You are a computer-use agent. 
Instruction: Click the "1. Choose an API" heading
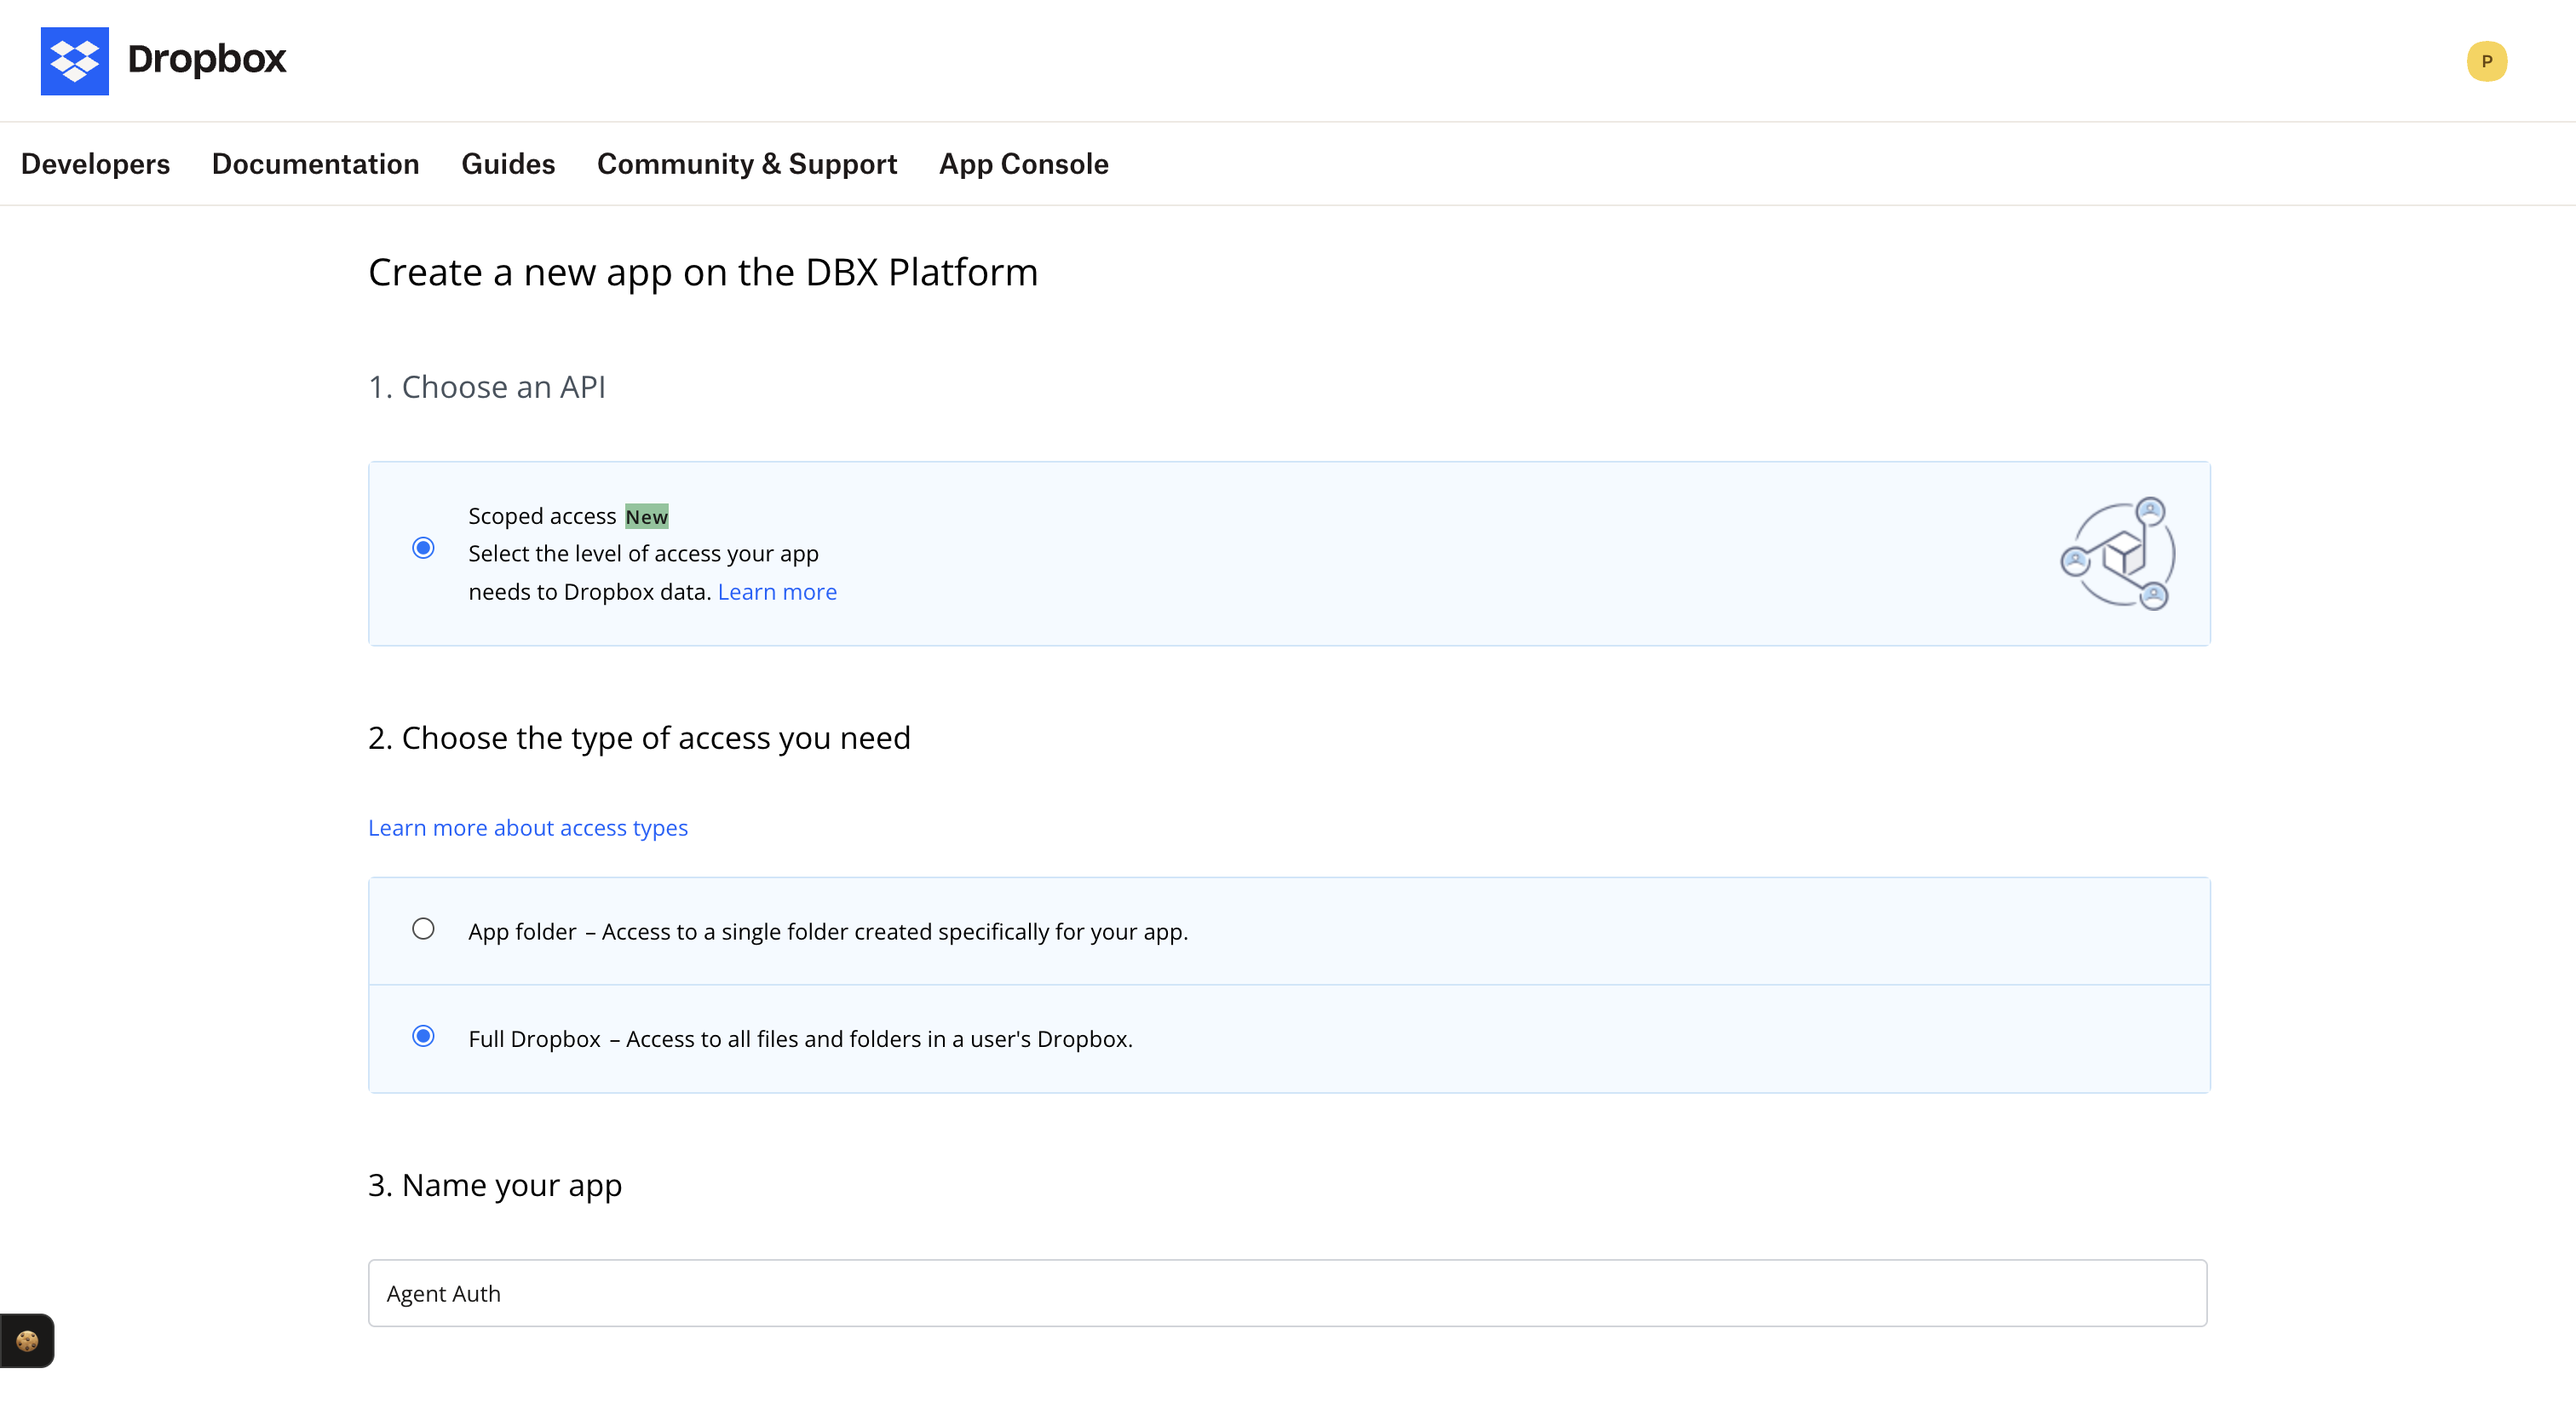coord(487,387)
